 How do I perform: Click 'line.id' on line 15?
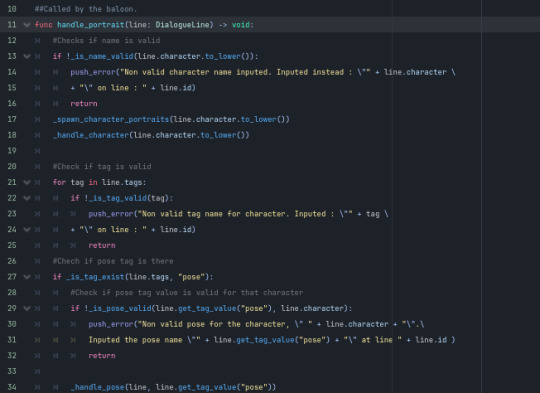(176, 88)
